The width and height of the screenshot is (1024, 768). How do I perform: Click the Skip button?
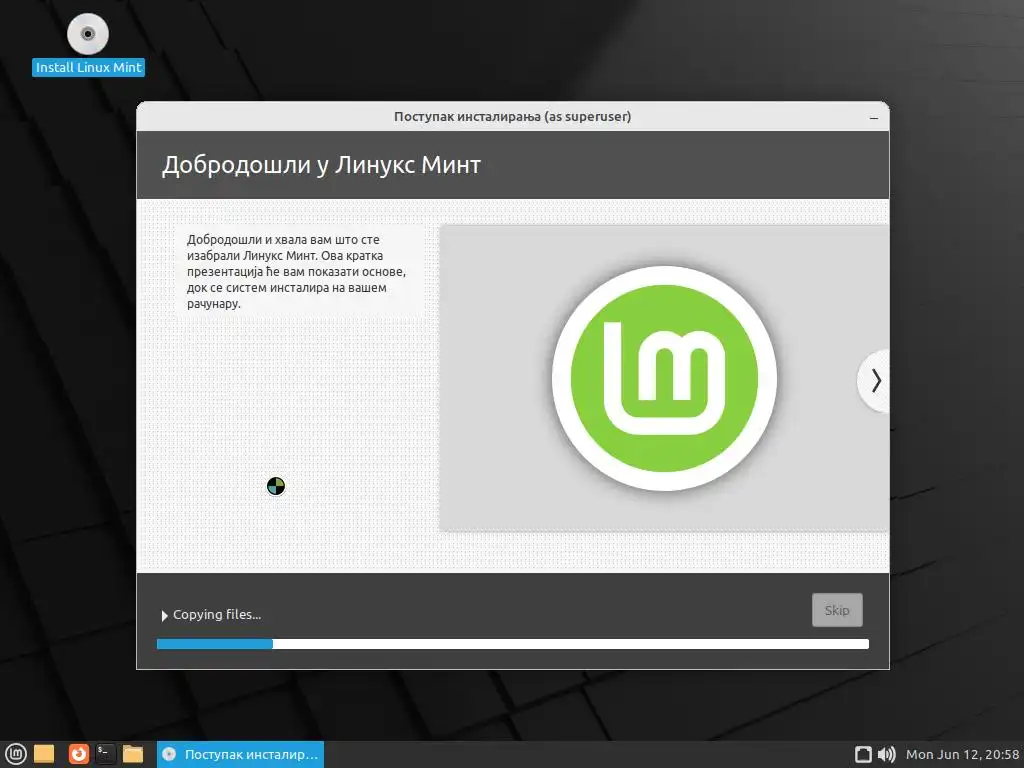(837, 610)
